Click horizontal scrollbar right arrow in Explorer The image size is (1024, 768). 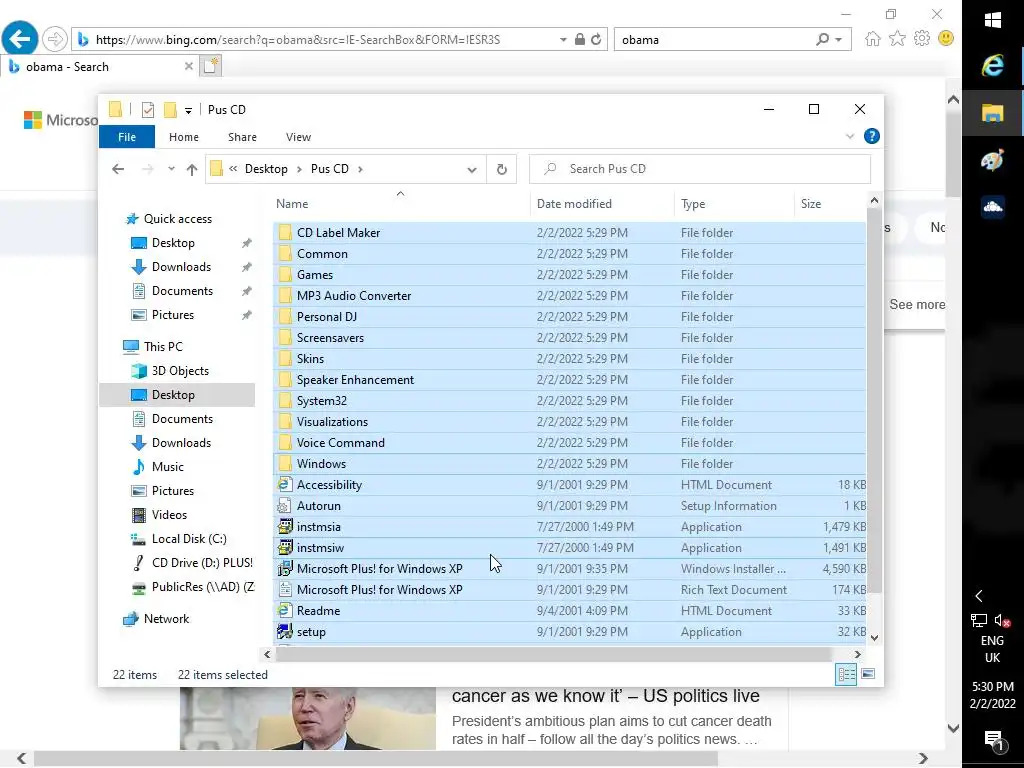point(857,654)
